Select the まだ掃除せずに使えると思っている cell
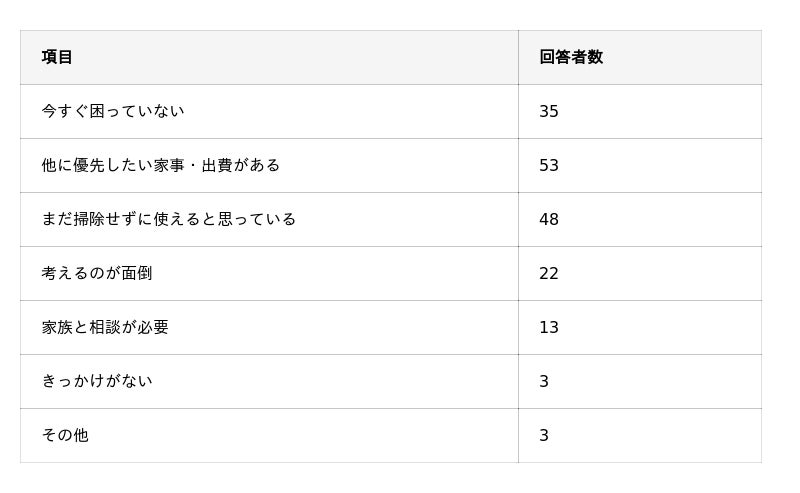This screenshot has height=493, width=800. [169, 219]
